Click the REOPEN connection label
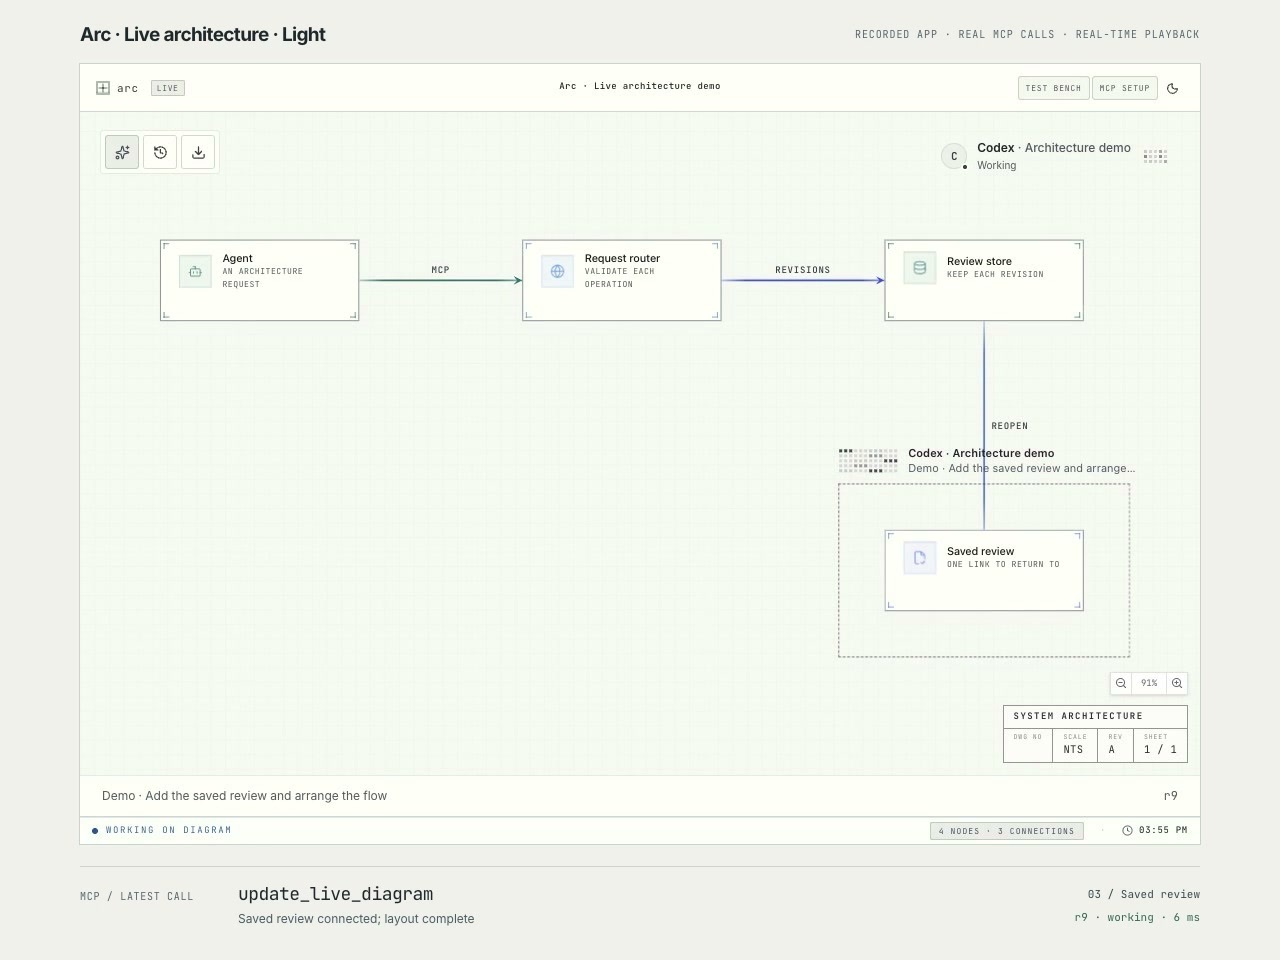Screen dimensions: 1280x960 [x=1010, y=426]
